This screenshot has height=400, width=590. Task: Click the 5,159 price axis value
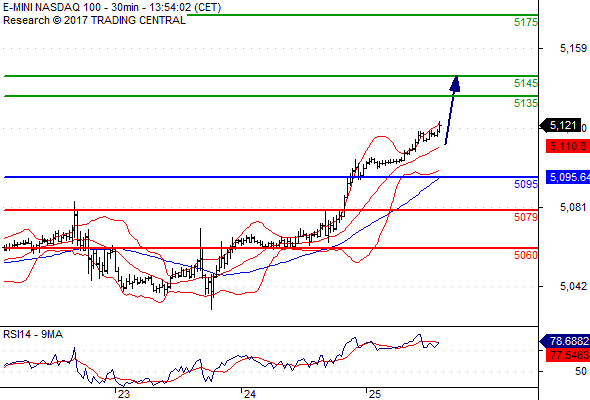[573, 48]
